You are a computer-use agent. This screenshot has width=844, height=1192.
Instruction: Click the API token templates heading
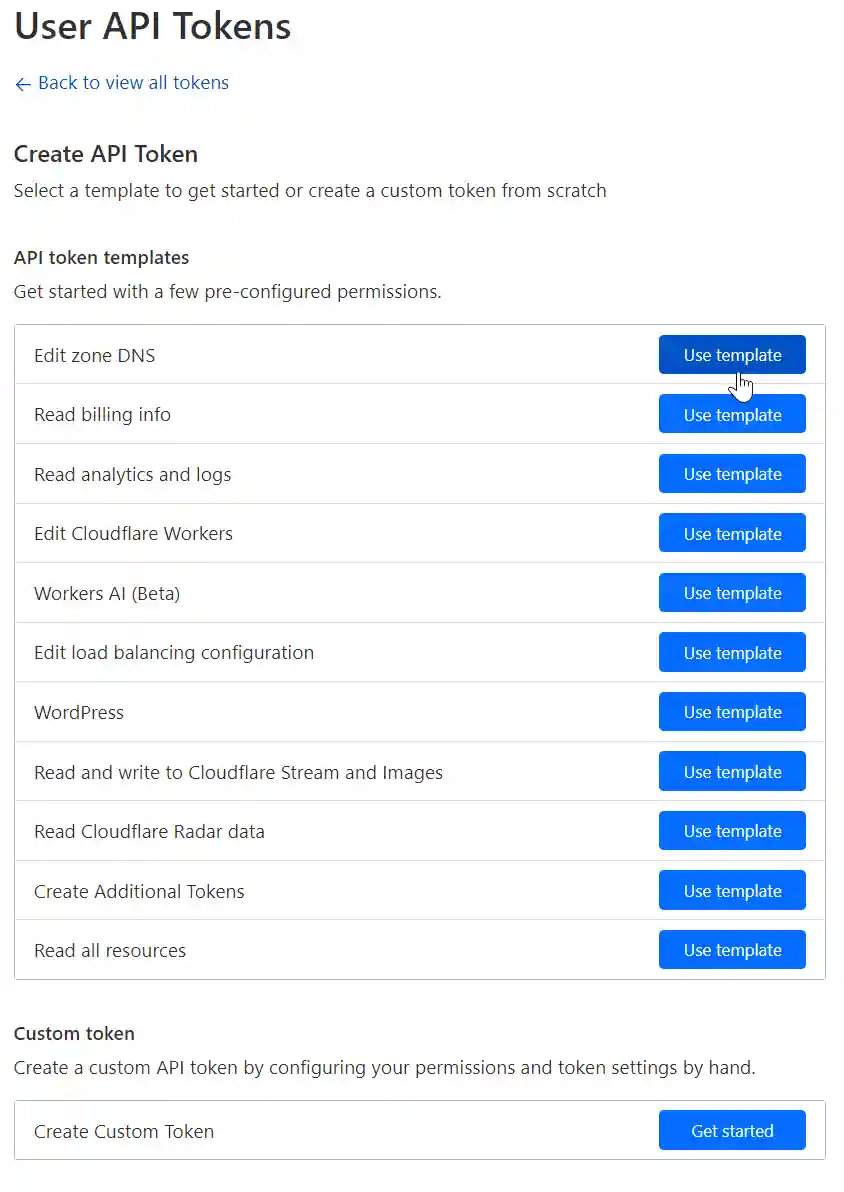click(x=101, y=257)
